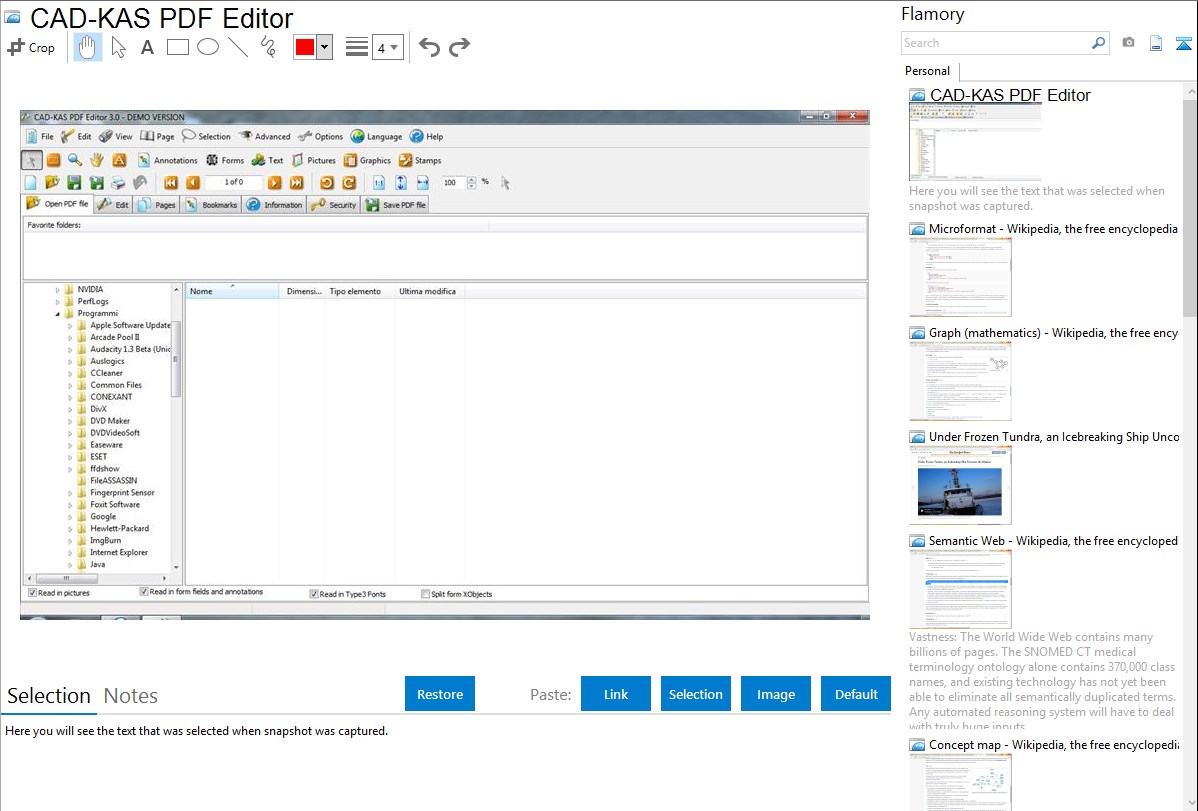Switch to the Bookmarks tab
This screenshot has width=1198, height=811.
tap(212, 205)
